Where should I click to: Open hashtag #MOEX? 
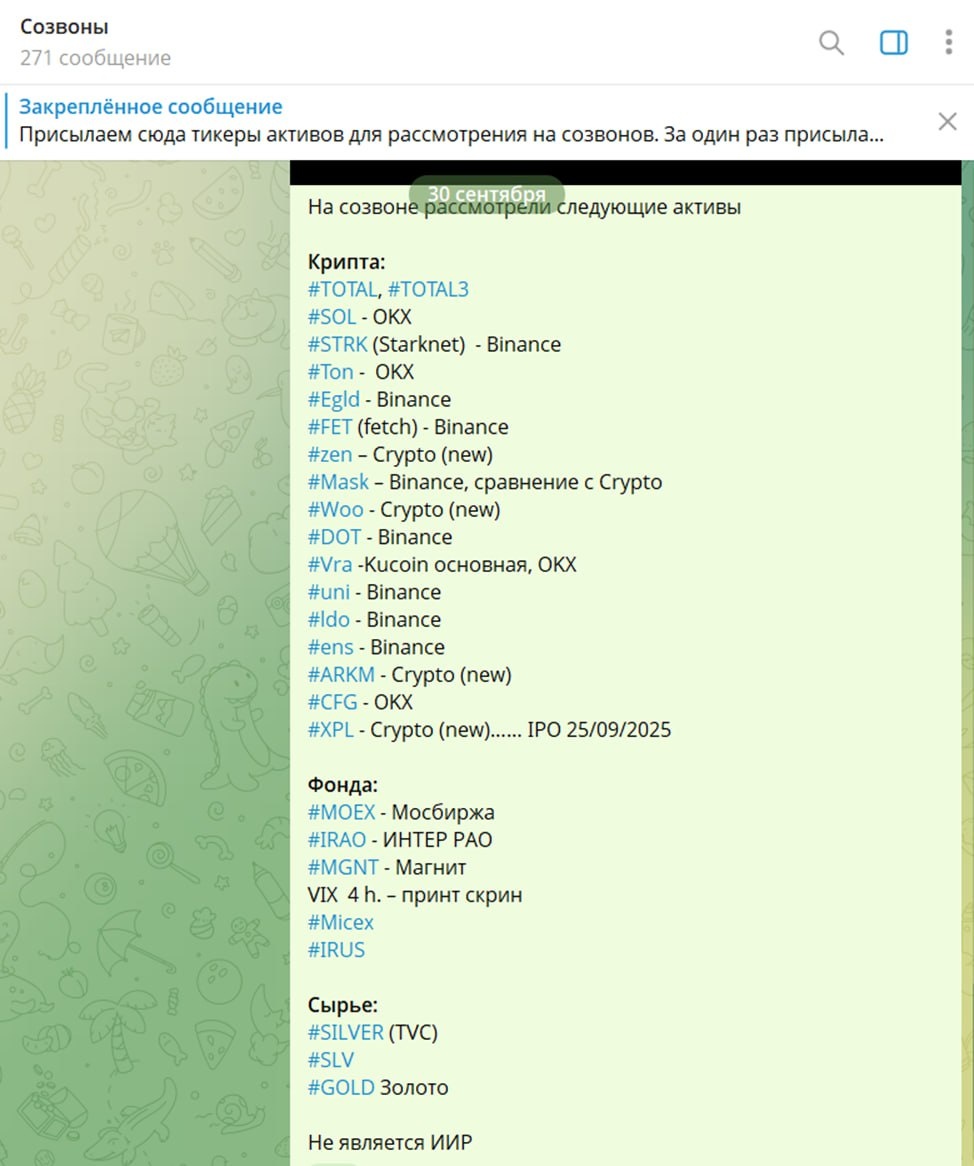tap(341, 812)
